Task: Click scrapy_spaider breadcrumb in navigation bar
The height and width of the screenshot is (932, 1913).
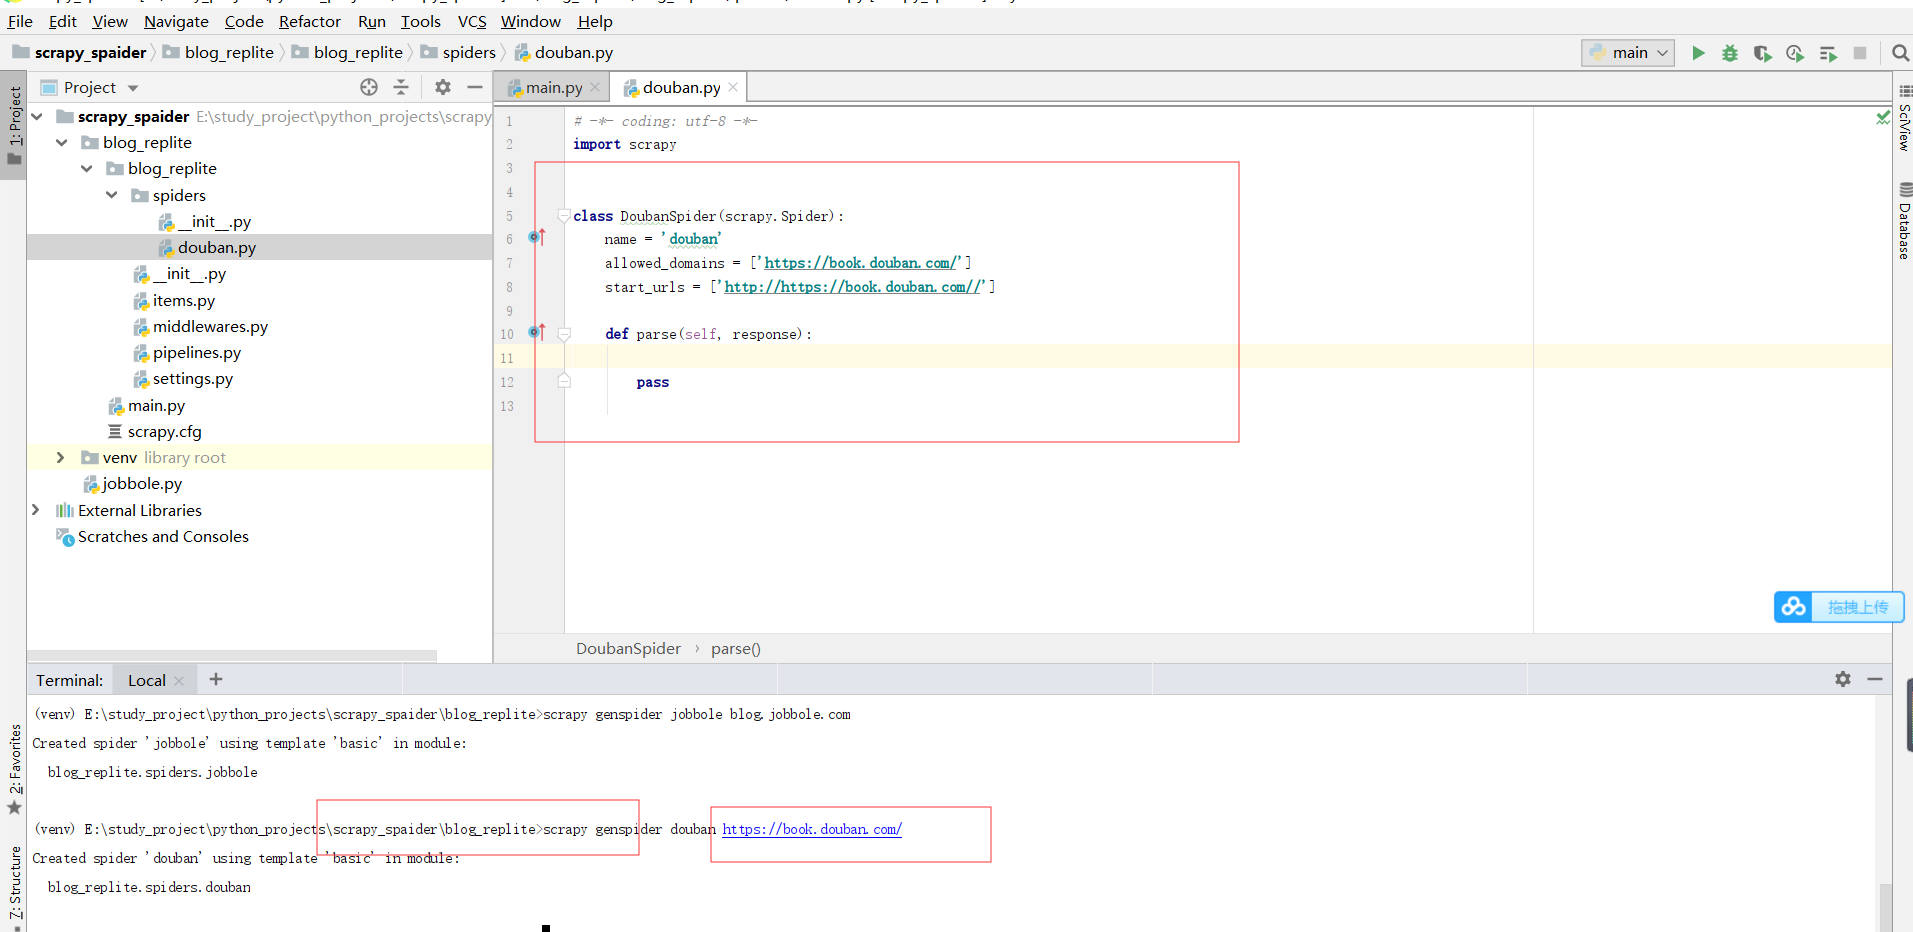Action: point(79,52)
